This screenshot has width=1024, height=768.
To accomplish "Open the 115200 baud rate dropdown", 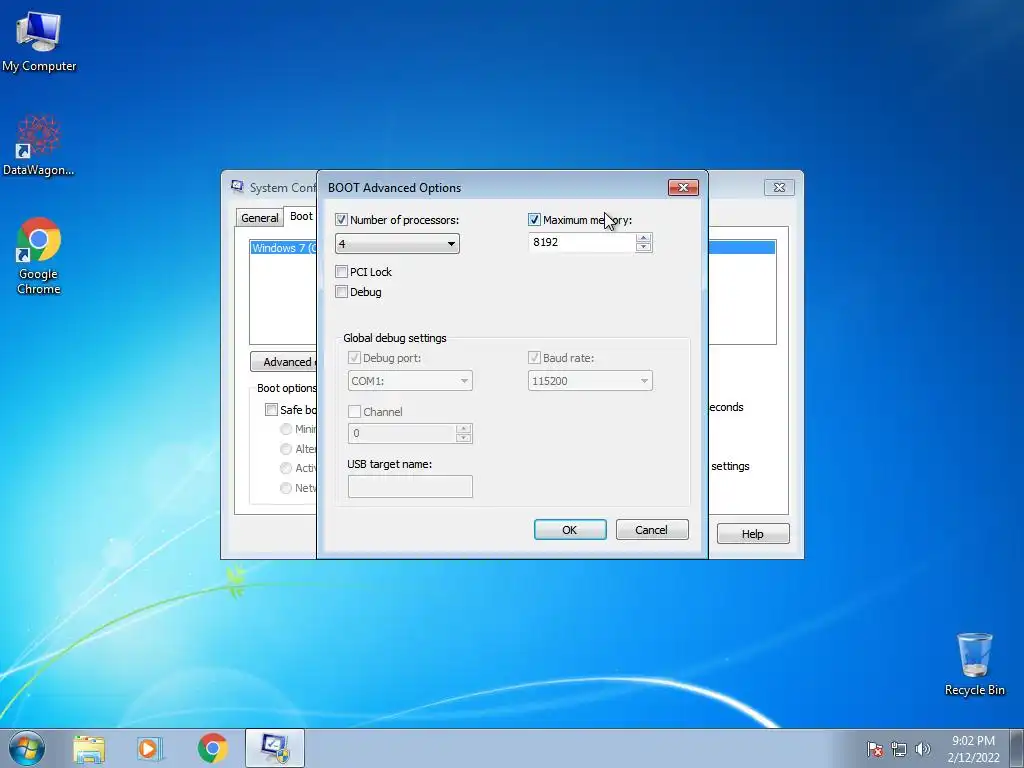I will [590, 381].
